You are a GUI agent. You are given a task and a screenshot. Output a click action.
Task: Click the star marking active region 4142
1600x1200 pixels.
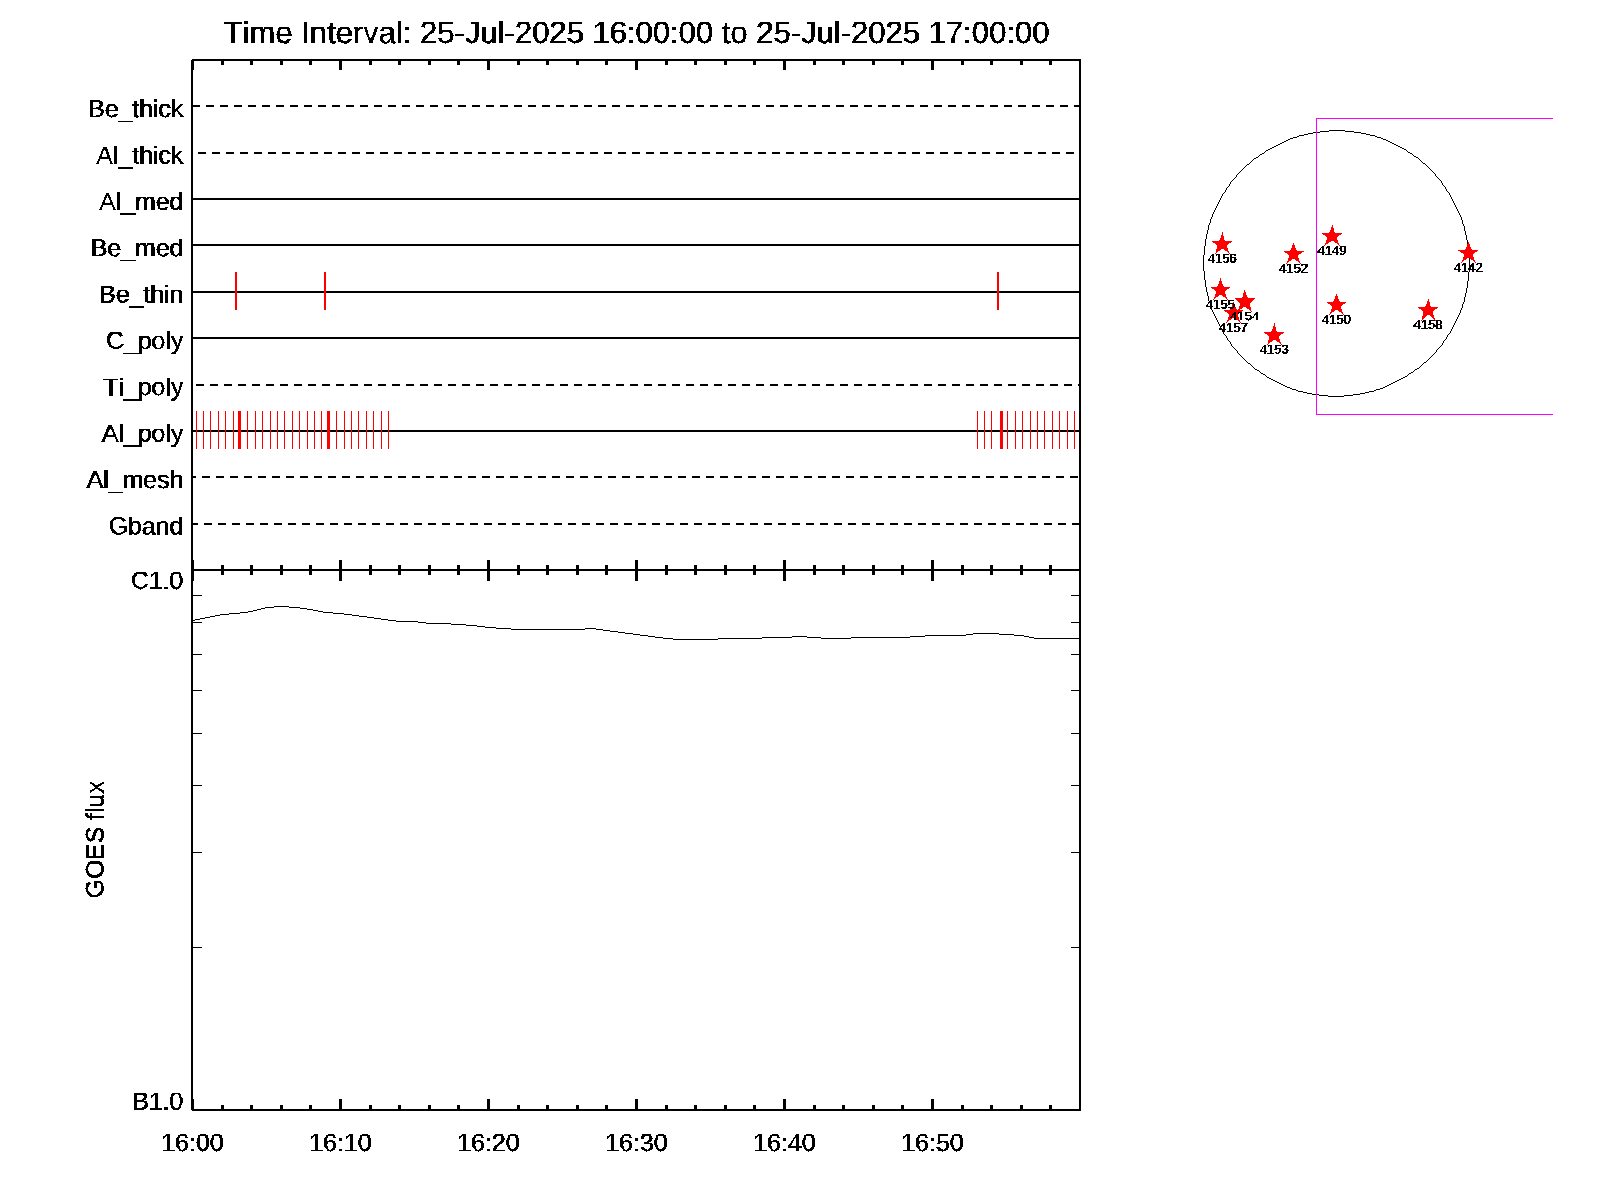tap(1467, 253)
